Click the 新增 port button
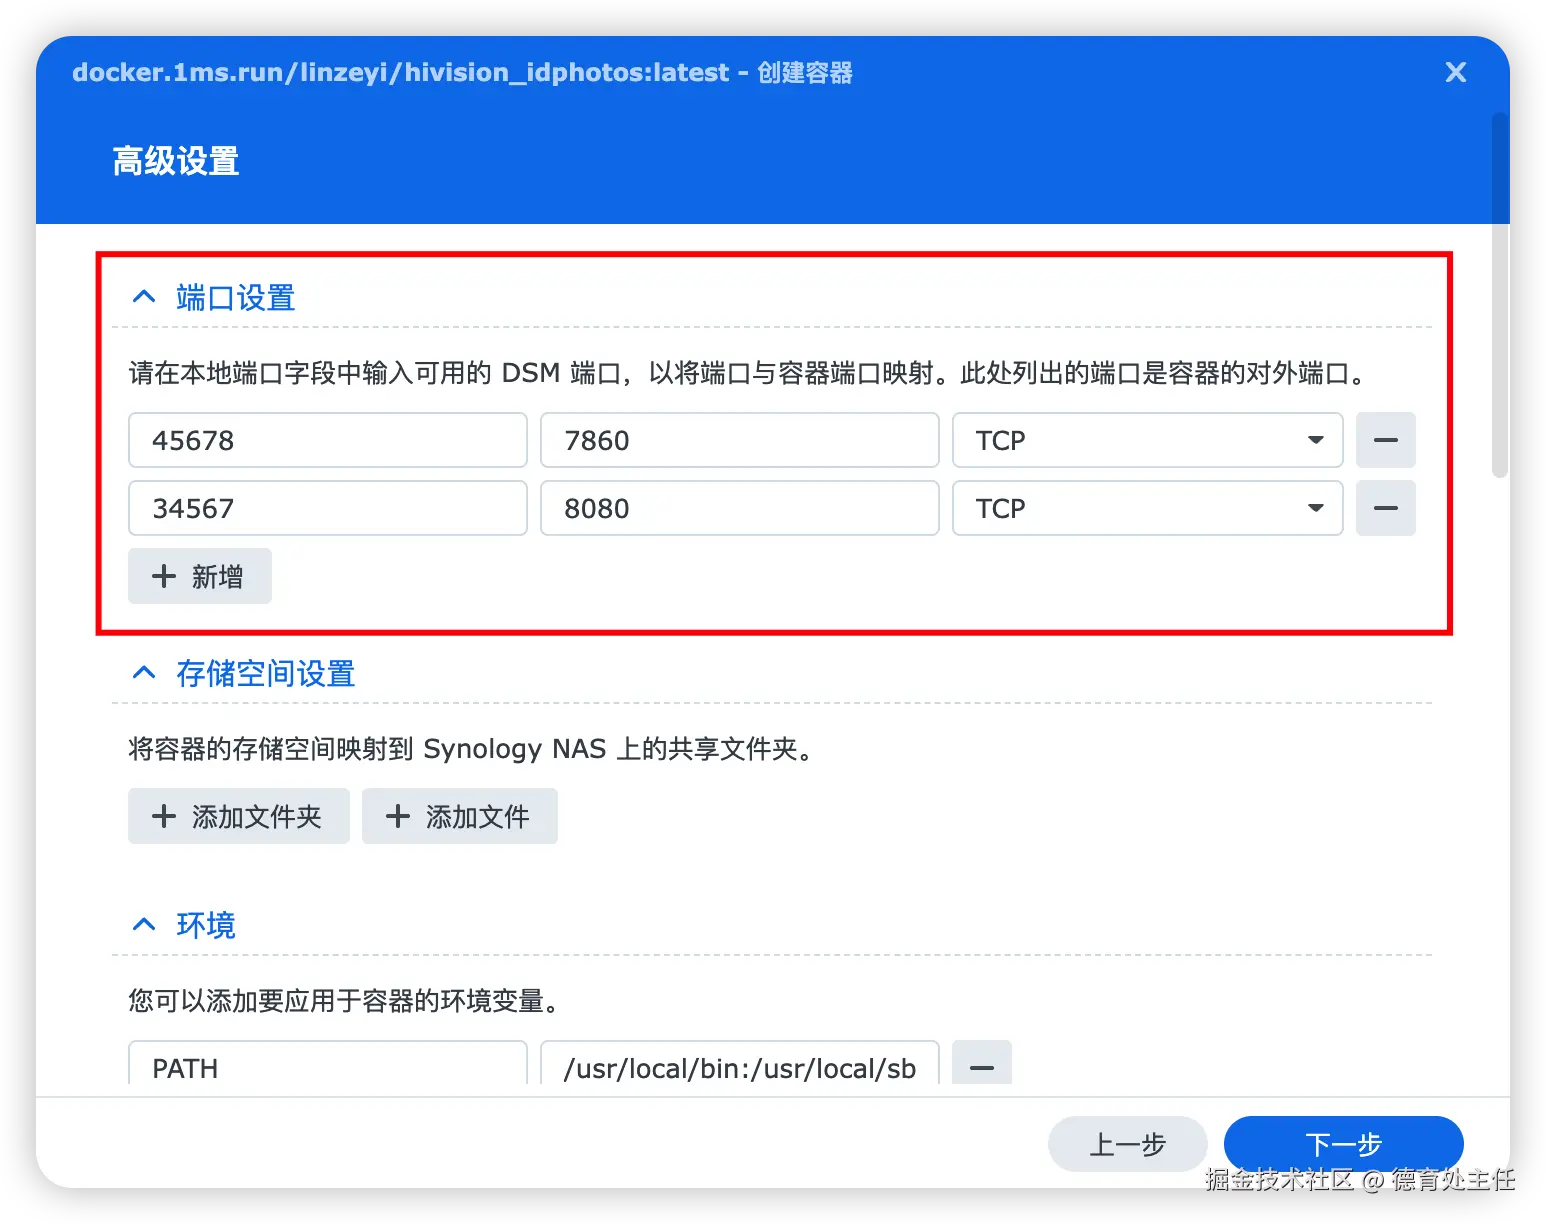Screen dimensions: 1546x1224 [x=200, y=576]
